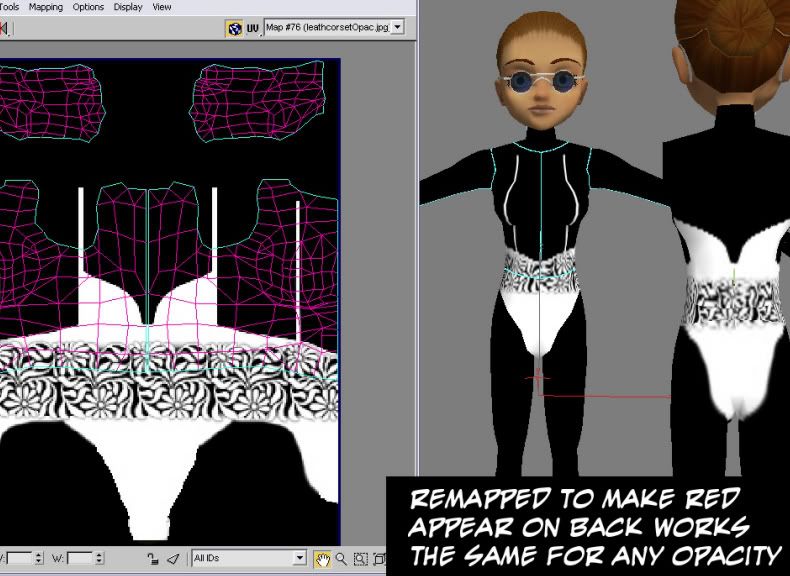Click the Mirror flyout icon in the toolbar
Image resolution: width=790 pixels, height=576 pixels.
[4, 28]
